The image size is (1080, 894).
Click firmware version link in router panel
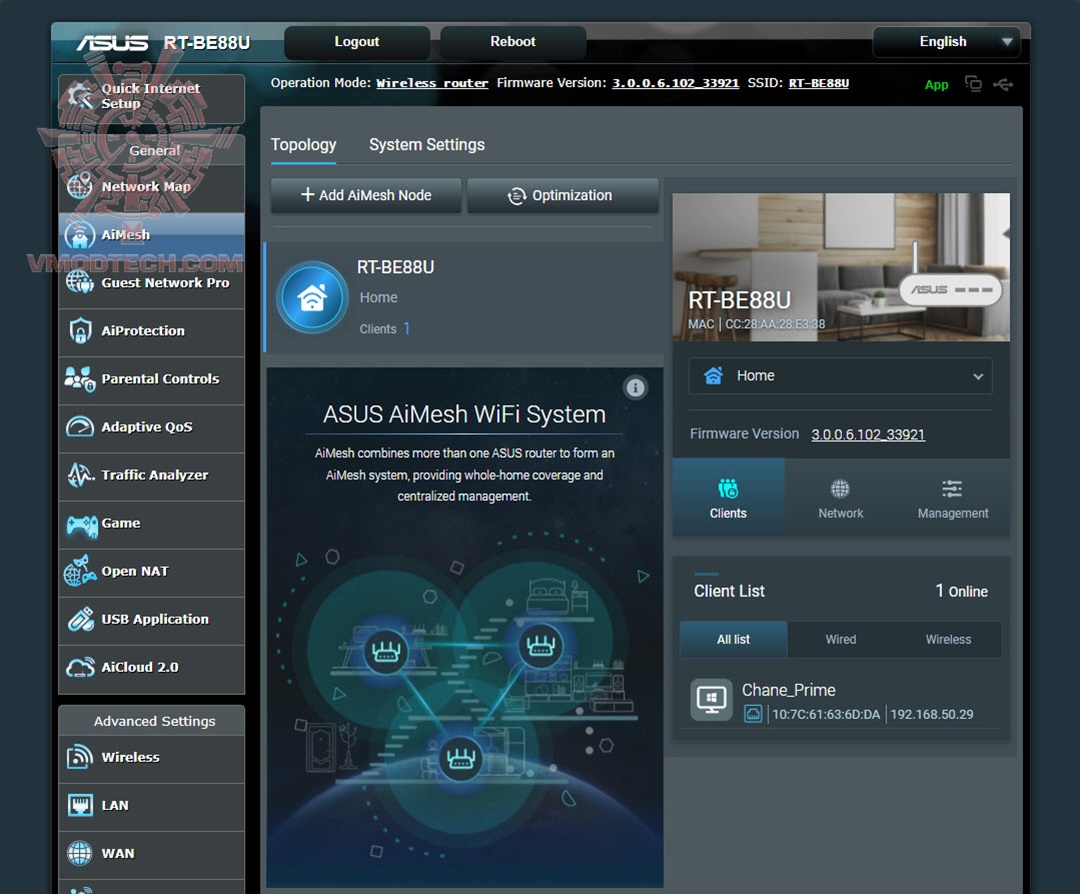(x=868, y=435)
